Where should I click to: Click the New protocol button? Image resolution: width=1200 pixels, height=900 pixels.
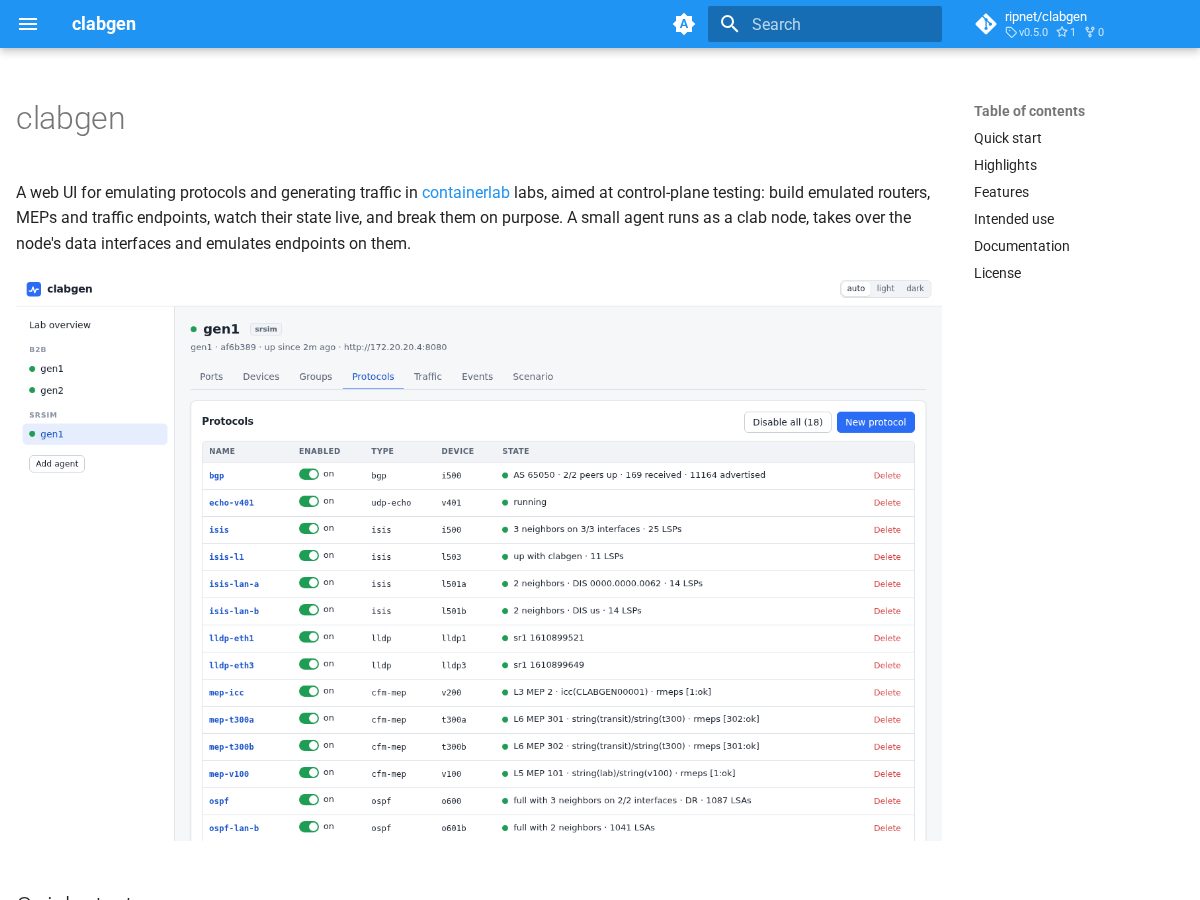tap(876, 422)
